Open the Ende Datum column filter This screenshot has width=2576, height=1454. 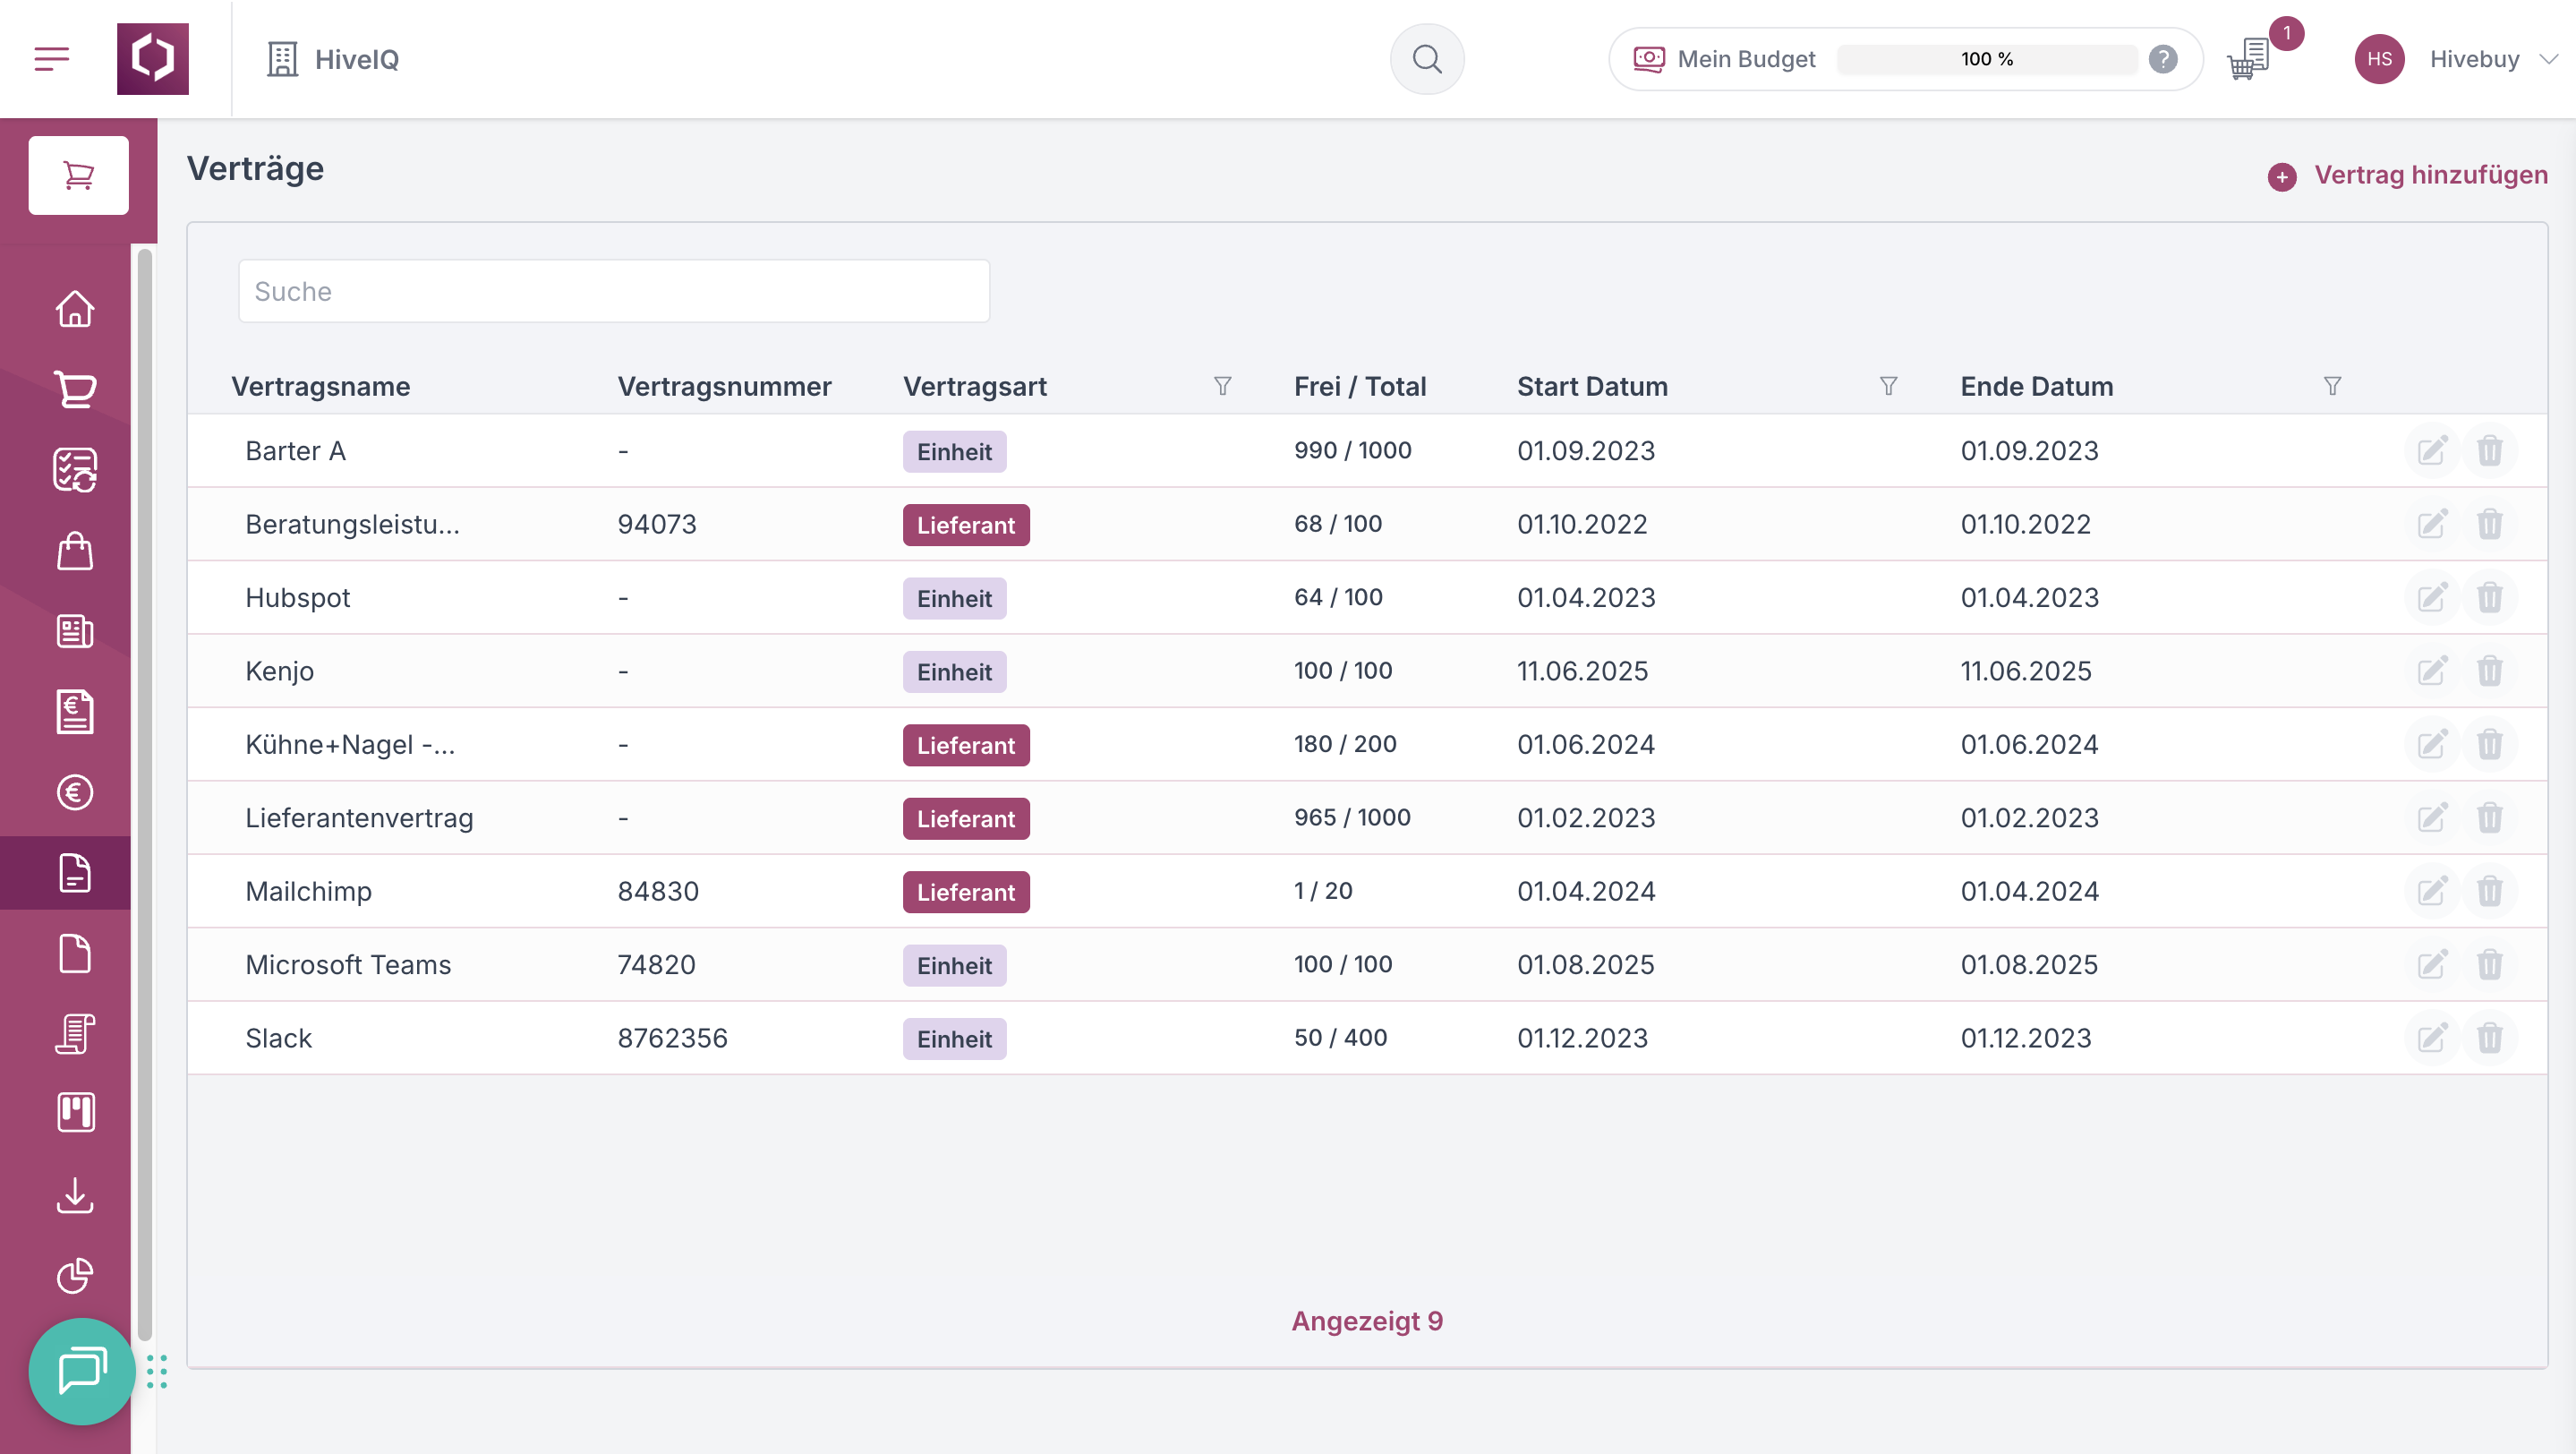tap(2332, 386)
